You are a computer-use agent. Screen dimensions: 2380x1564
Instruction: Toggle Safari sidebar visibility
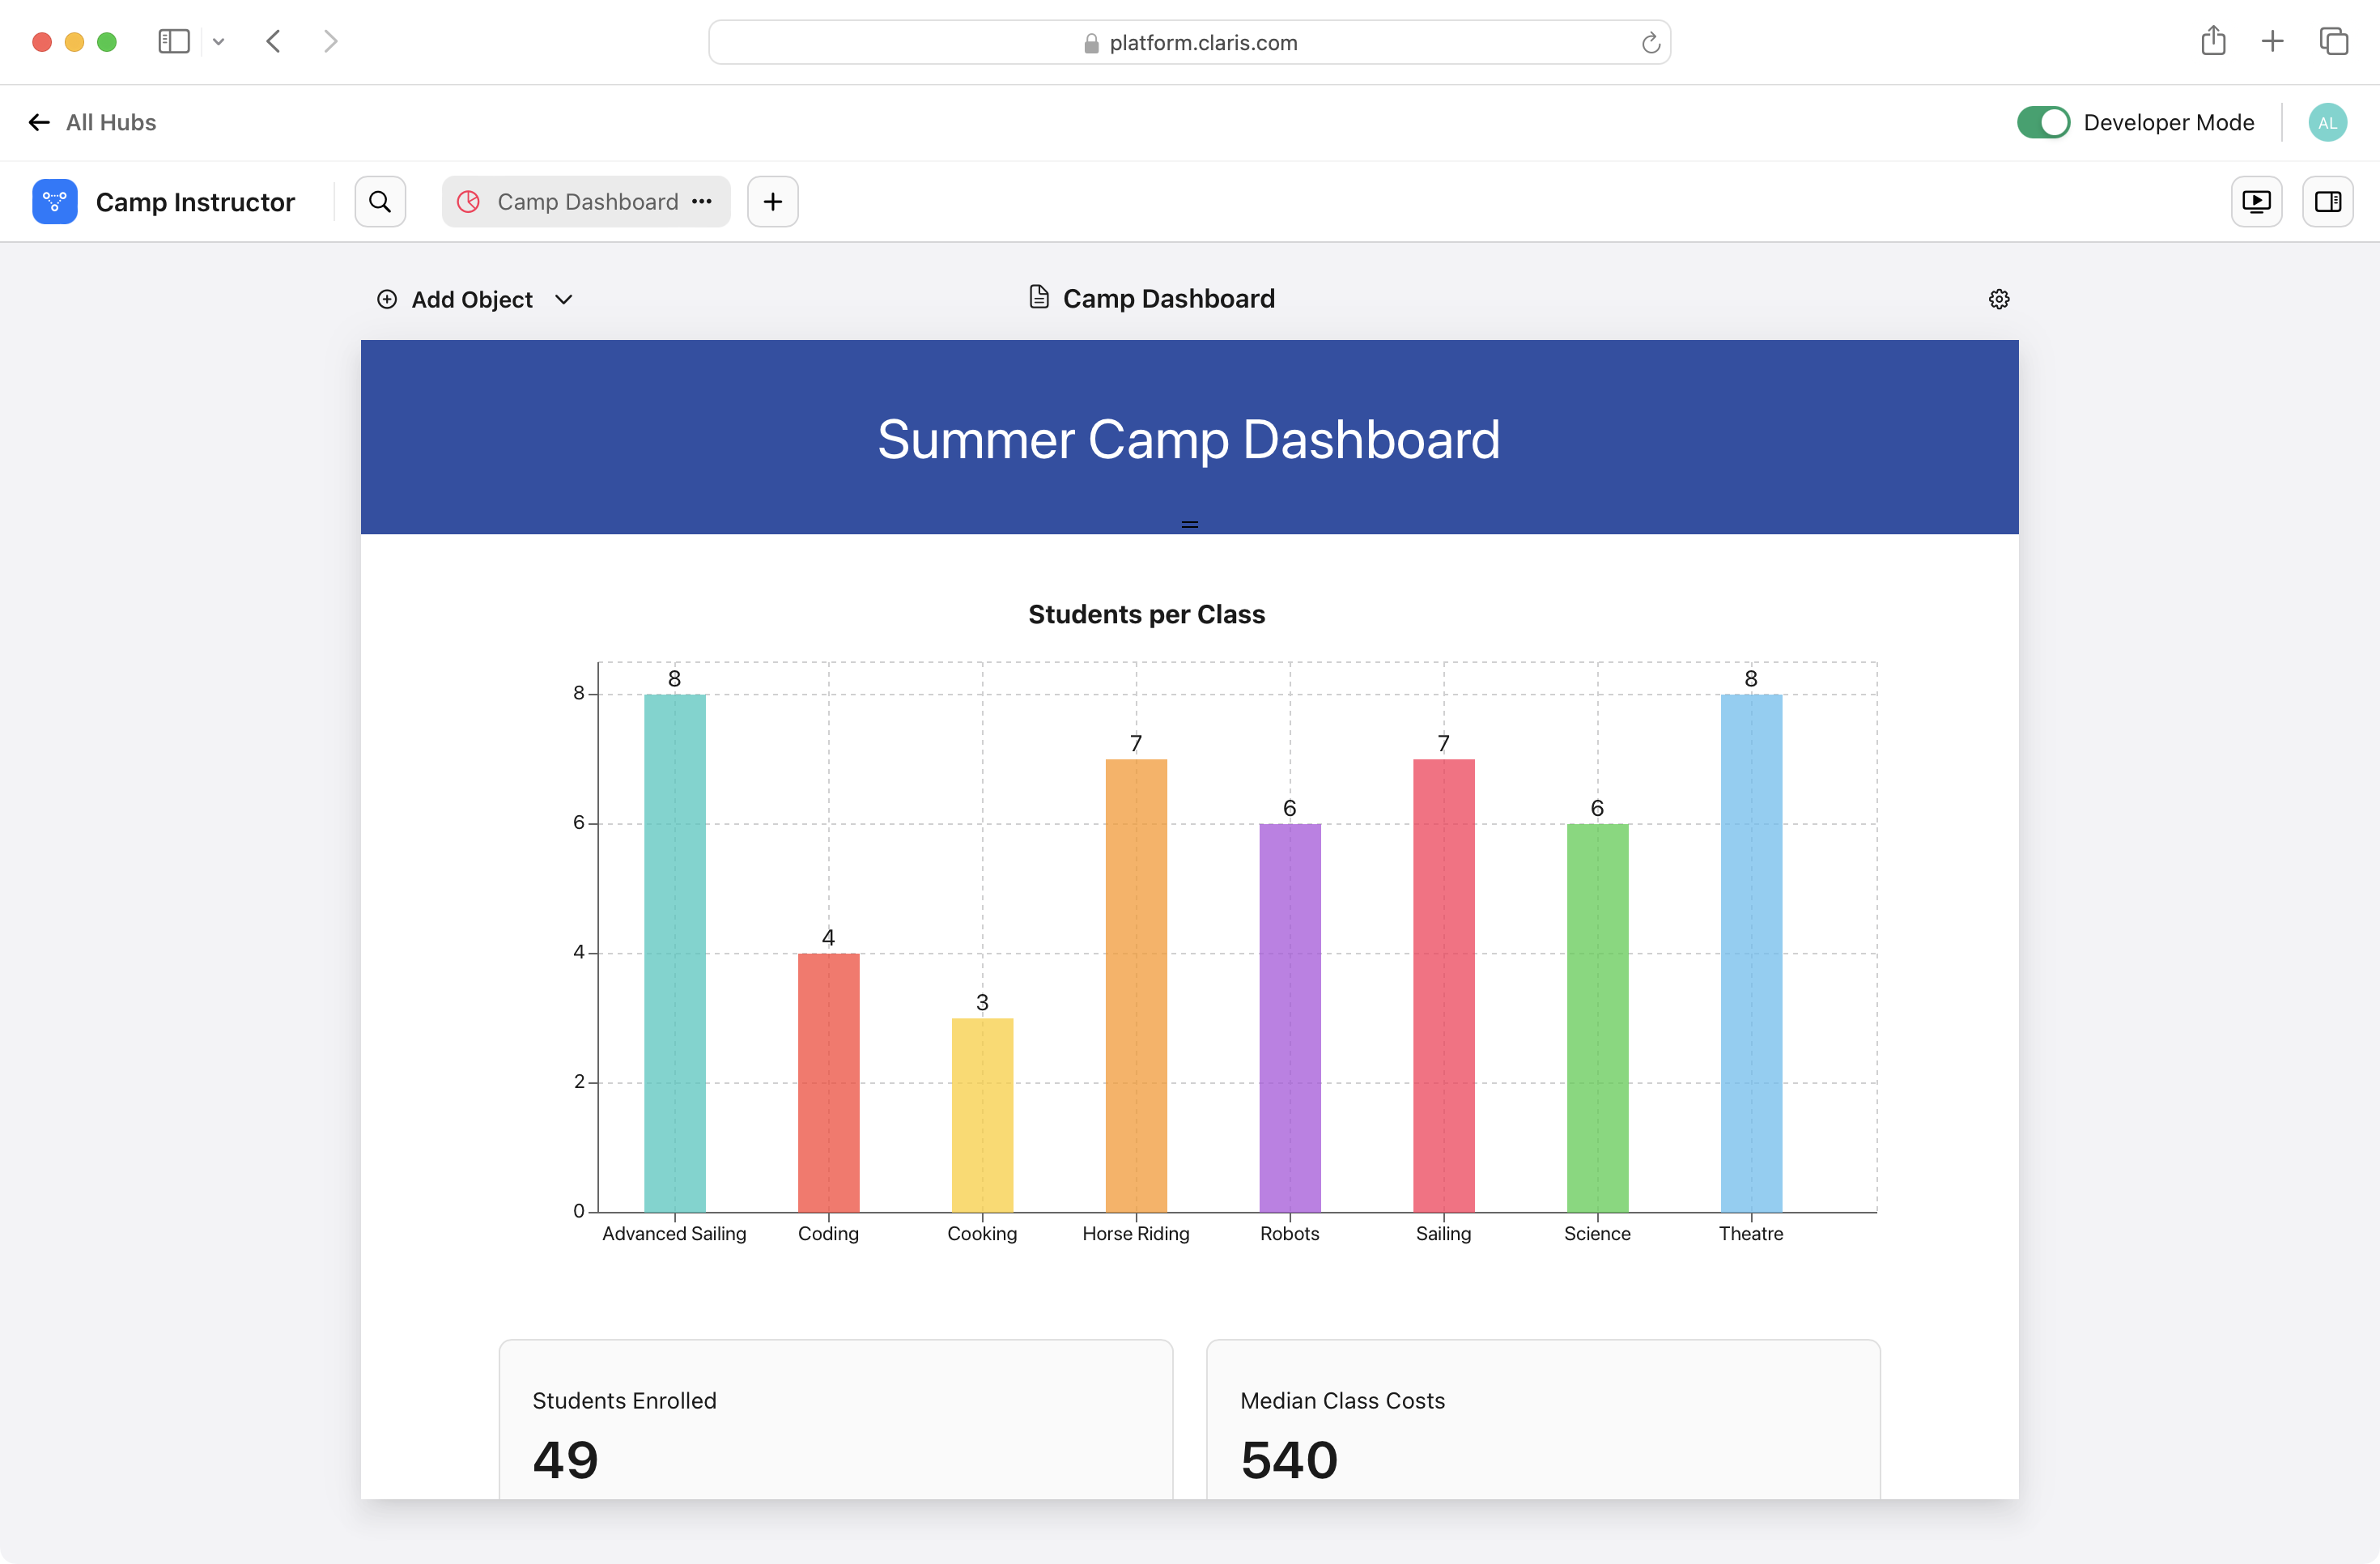[x=174, y=41]
